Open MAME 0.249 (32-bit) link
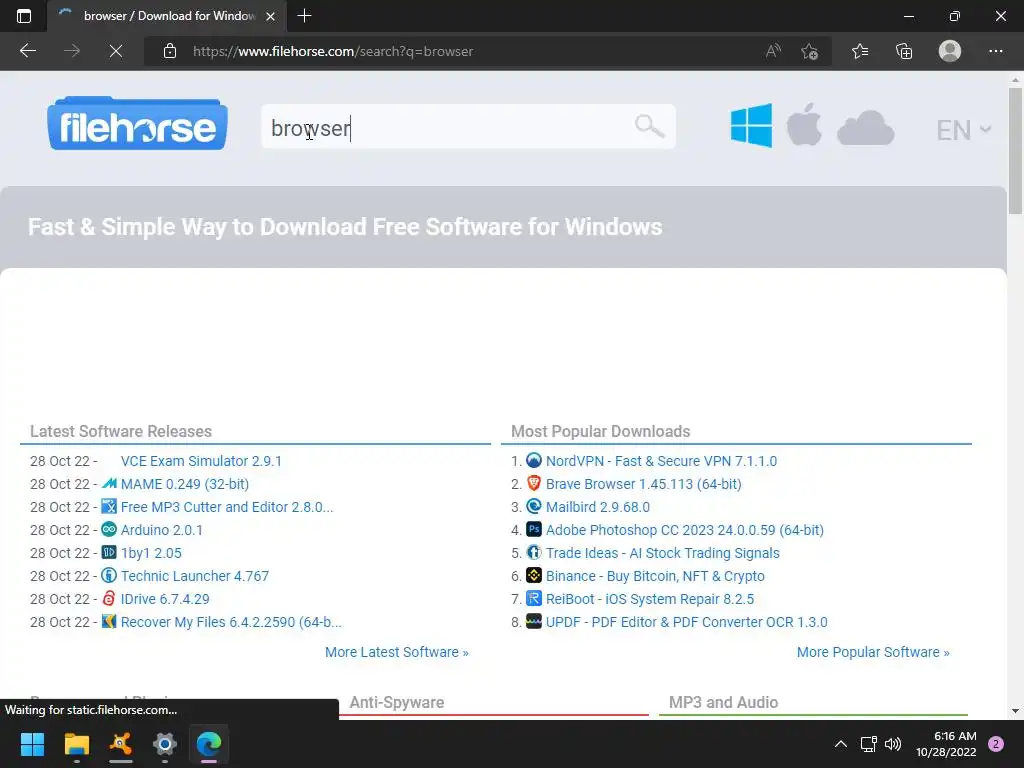Viewport: 1024px width, 768px height. [x=185, y=484]
